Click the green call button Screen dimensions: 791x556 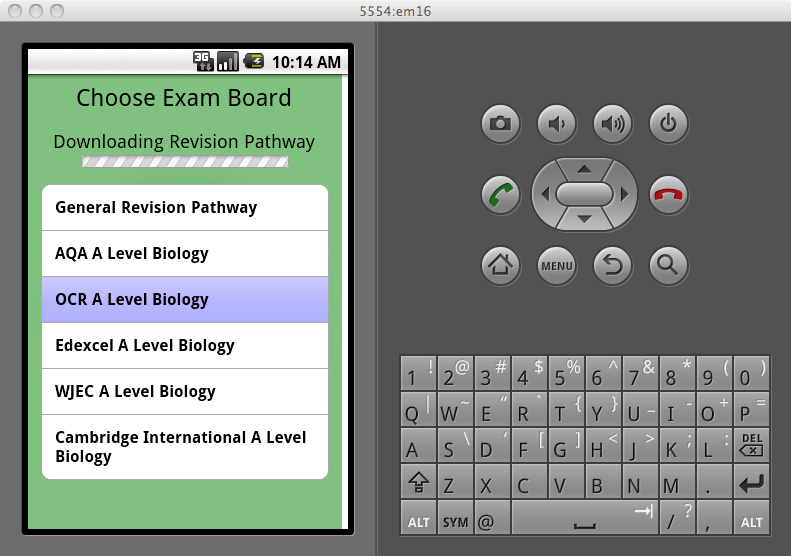pyautogui.click(x=500, y=195)
